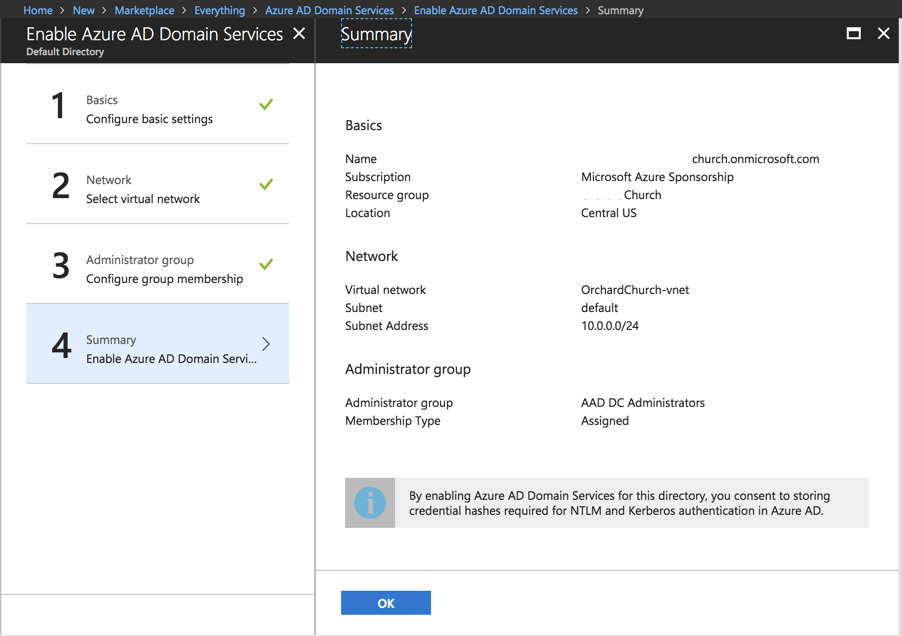Go to the New breadcrumb
The height and width of the screenshot is (636, 902).
[x=83, y=10]
